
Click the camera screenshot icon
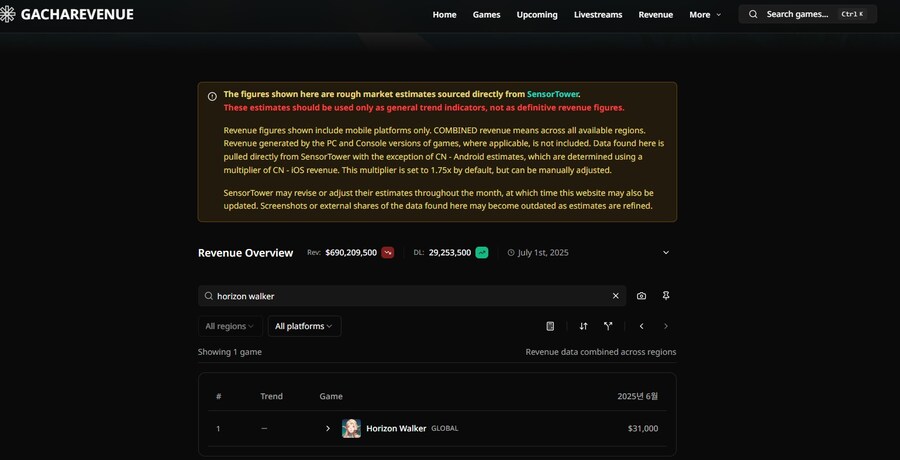[x=641, y=296]
